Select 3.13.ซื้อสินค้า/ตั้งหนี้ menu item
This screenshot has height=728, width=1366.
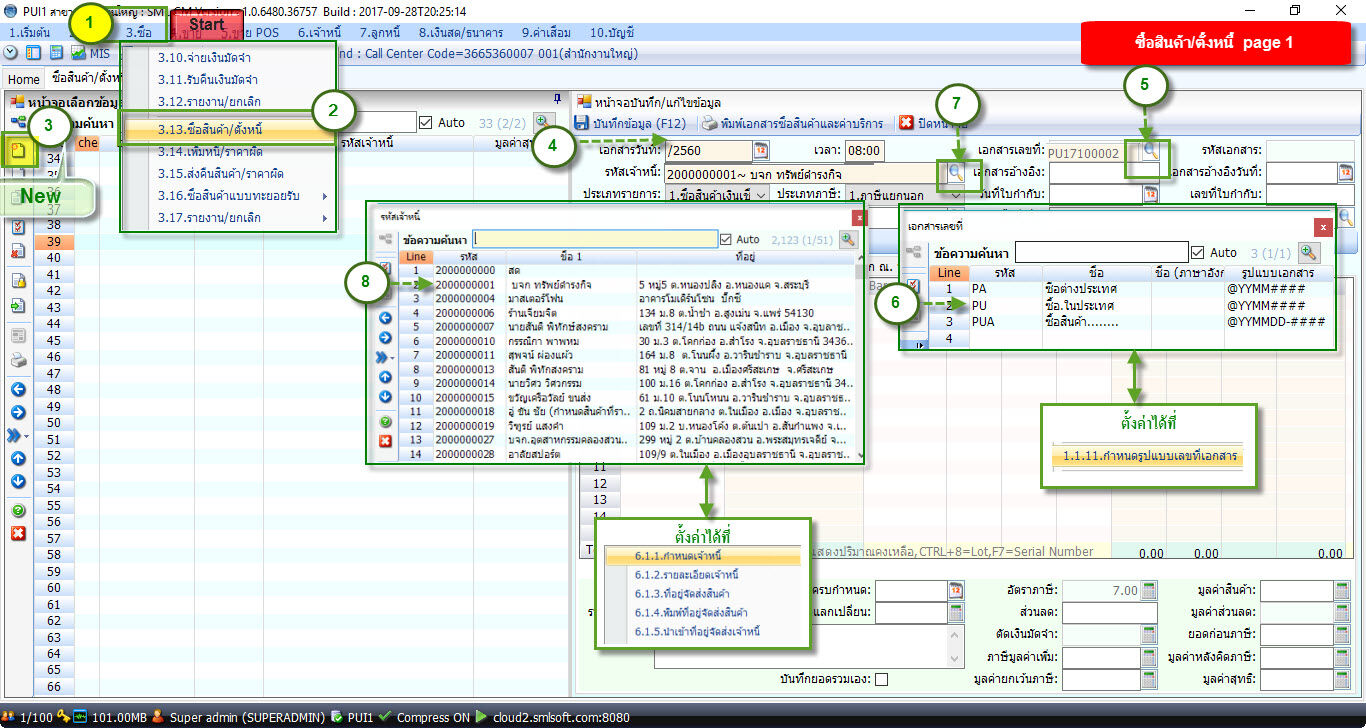click(x=229, y=130)
